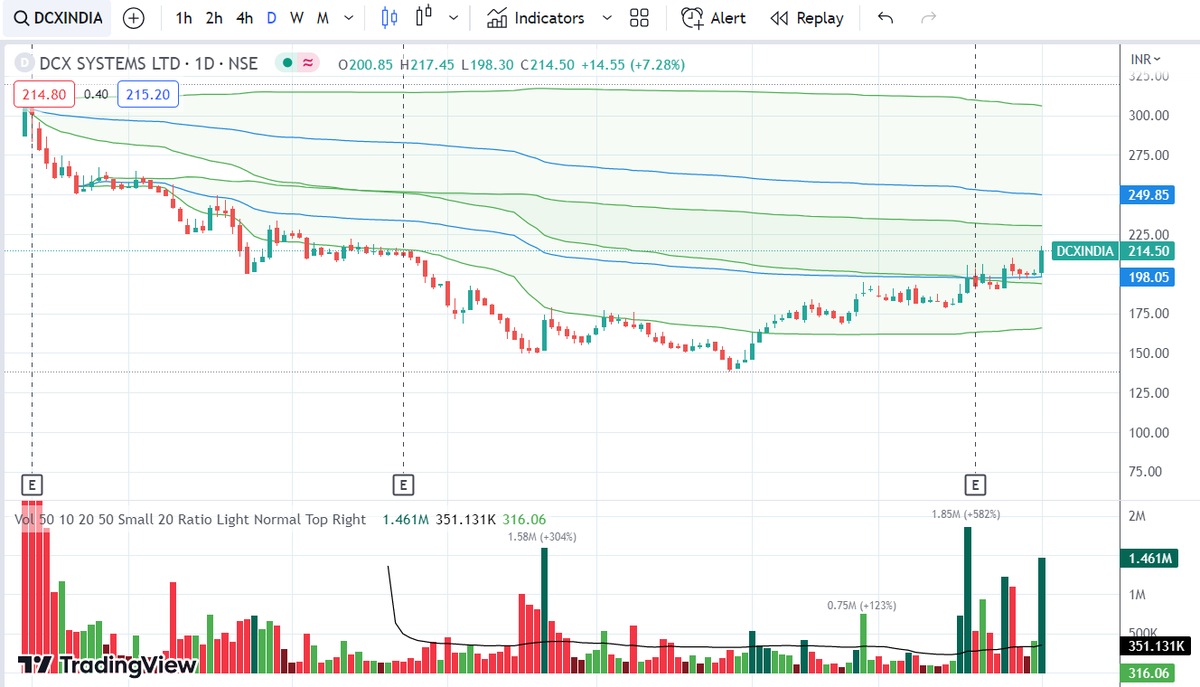Click the TradingView logo

106,665
